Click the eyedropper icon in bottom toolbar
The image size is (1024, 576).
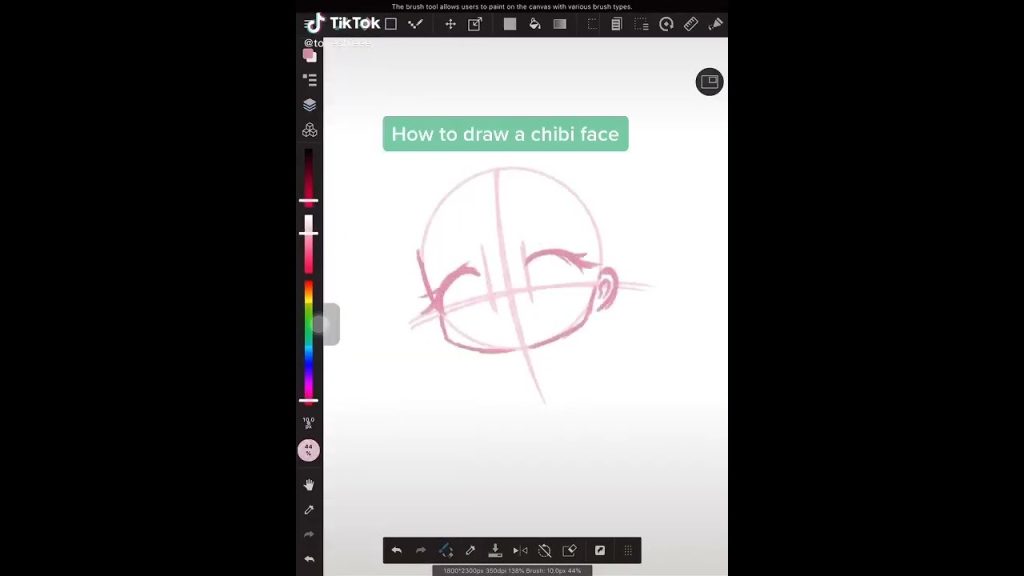tap(470, 550)
